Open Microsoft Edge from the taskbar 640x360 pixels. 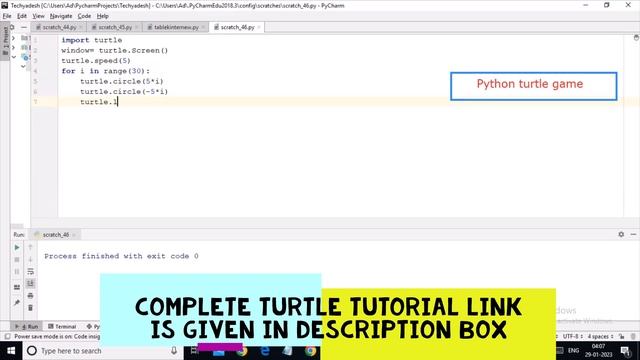[x=264, y=351]
